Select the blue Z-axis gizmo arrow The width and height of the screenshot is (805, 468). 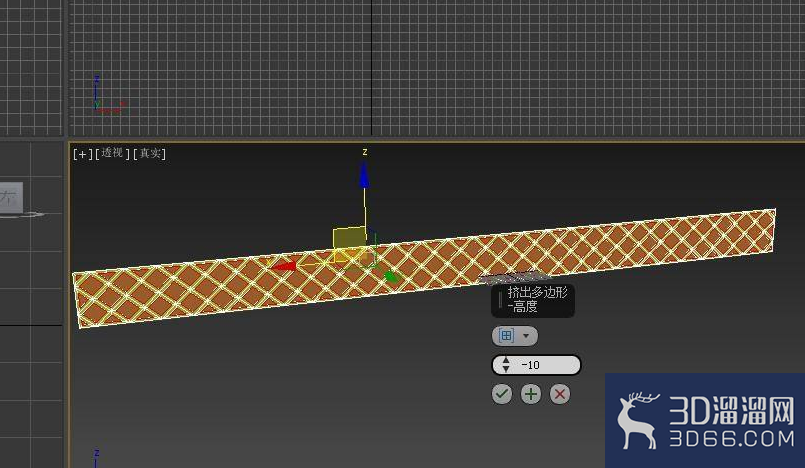364,175
